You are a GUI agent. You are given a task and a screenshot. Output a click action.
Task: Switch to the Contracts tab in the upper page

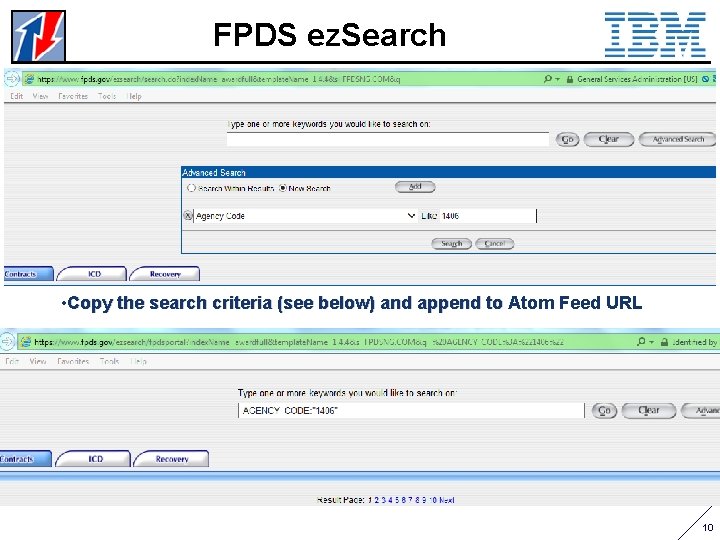[x=28, y=274]
